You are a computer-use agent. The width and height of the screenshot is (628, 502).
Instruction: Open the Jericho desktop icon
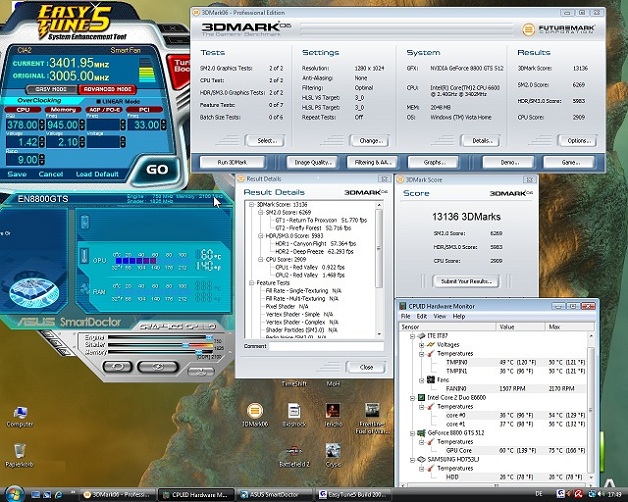(333, 411)
